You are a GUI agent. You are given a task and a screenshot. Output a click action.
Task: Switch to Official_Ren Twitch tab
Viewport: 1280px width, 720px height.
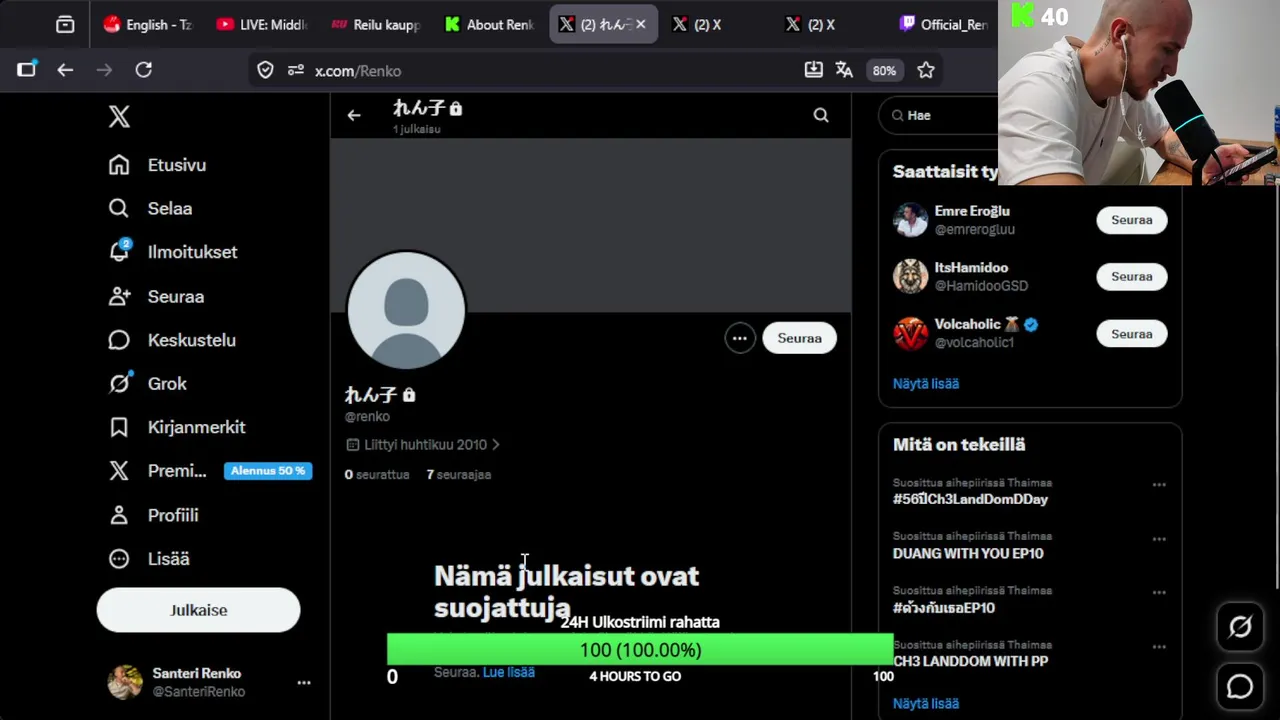click(944, 24)
